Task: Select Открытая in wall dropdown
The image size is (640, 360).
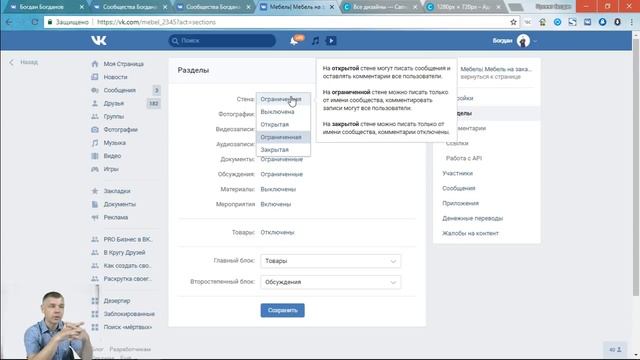Action: pyautogui.click(x=283, y=124)
